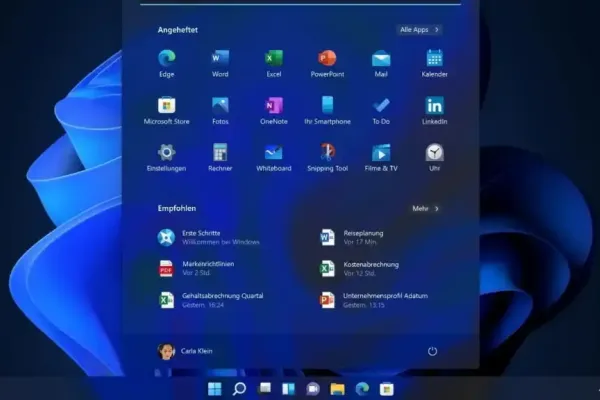Open the Fotos app
The image size is (600, 400).
[x=220, y=111]
